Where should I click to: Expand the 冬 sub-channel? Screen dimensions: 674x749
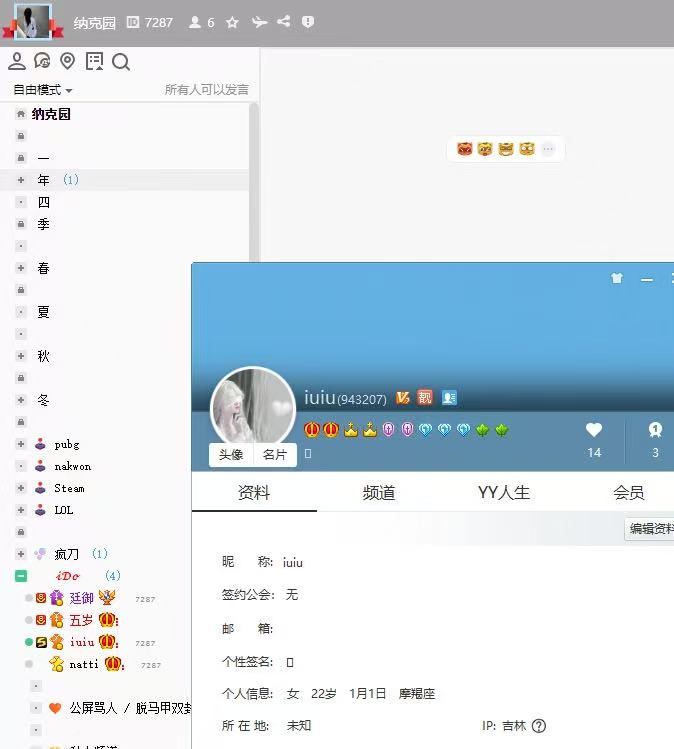pyautogui.click(x=21, y=400)
